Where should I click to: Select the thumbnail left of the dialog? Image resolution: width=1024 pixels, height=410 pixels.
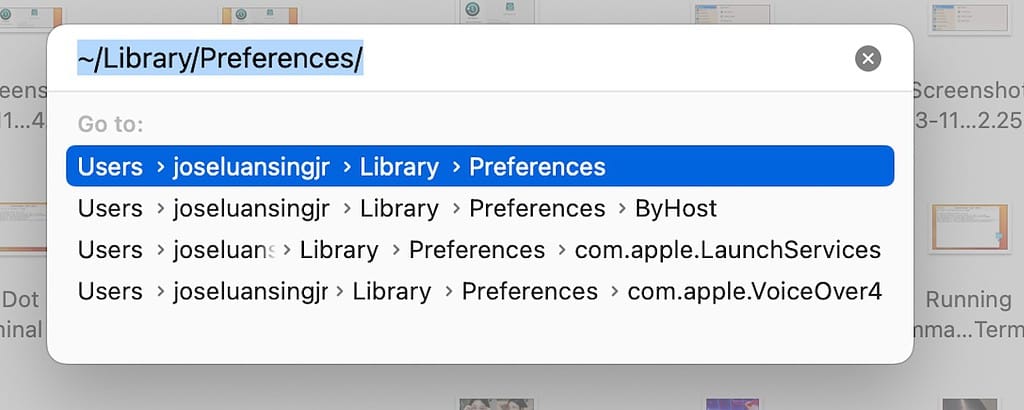pos(22,228)
